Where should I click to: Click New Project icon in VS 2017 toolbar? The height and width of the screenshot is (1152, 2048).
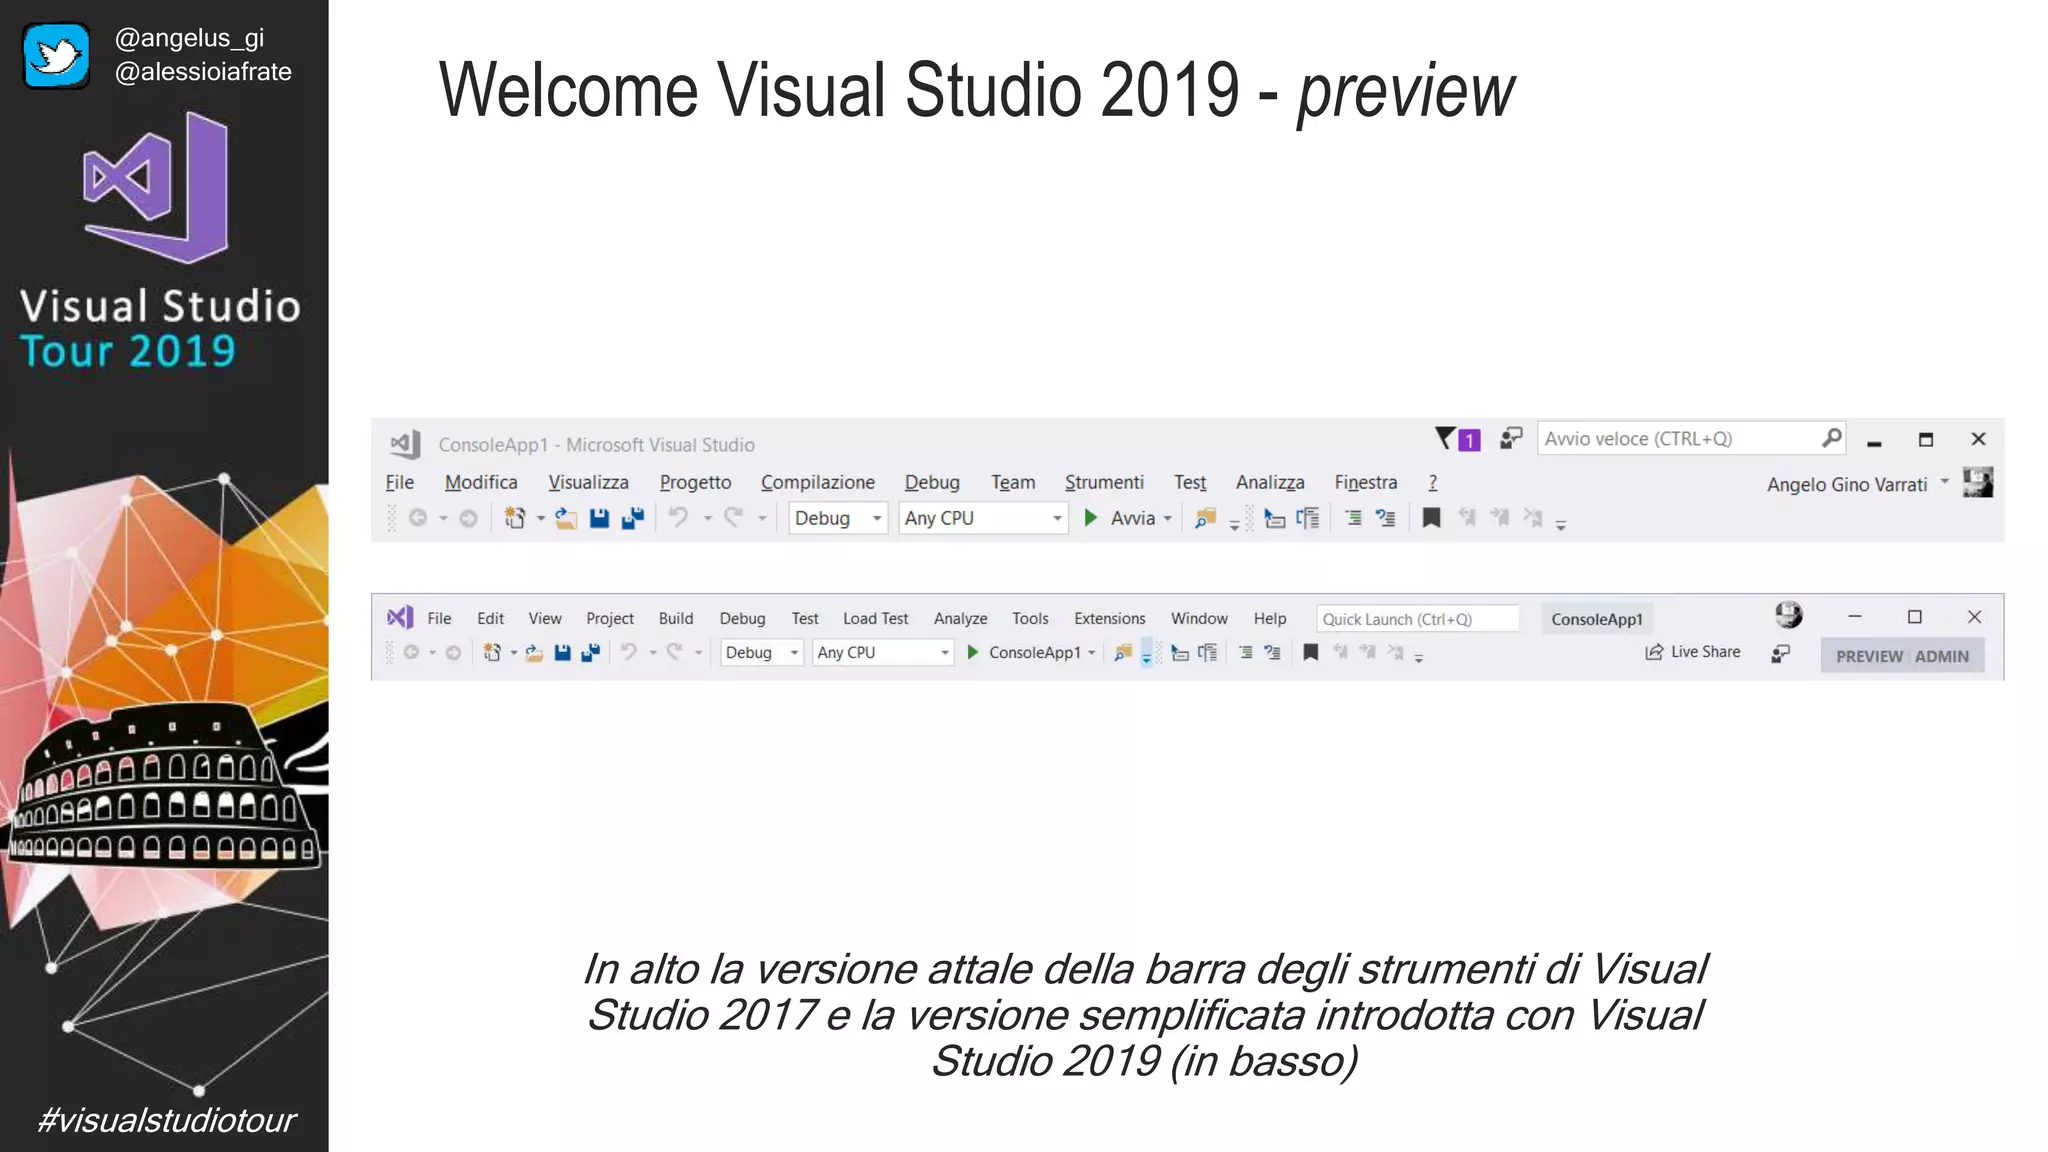514,518
